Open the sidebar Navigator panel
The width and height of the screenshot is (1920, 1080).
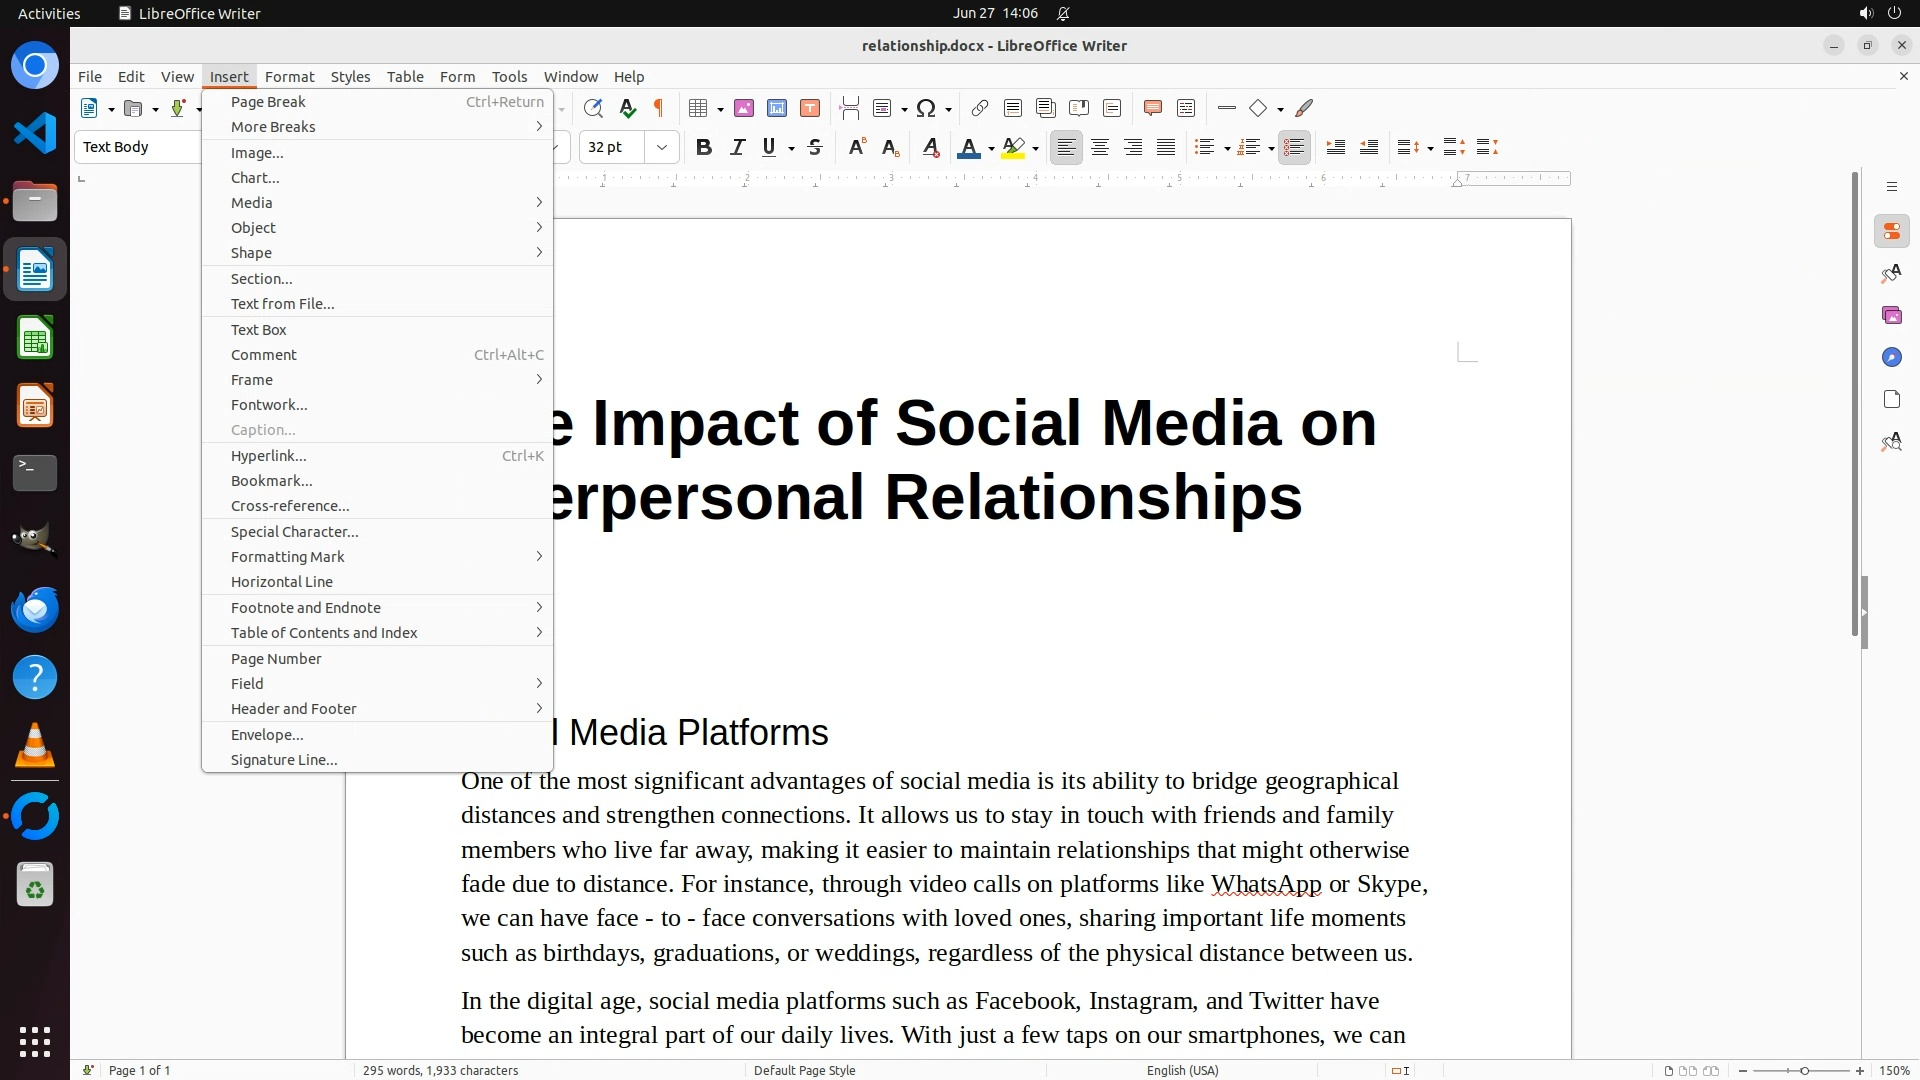(x=1891, y=357)
